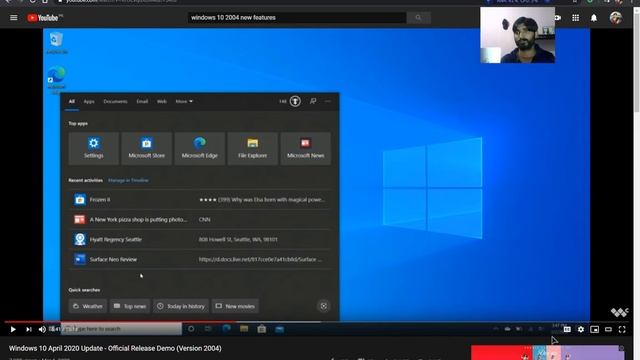The width and height of the screenshot is (640, 360).
Task: Click the rewards medal icon in search panel
Action: coord(295,101)
